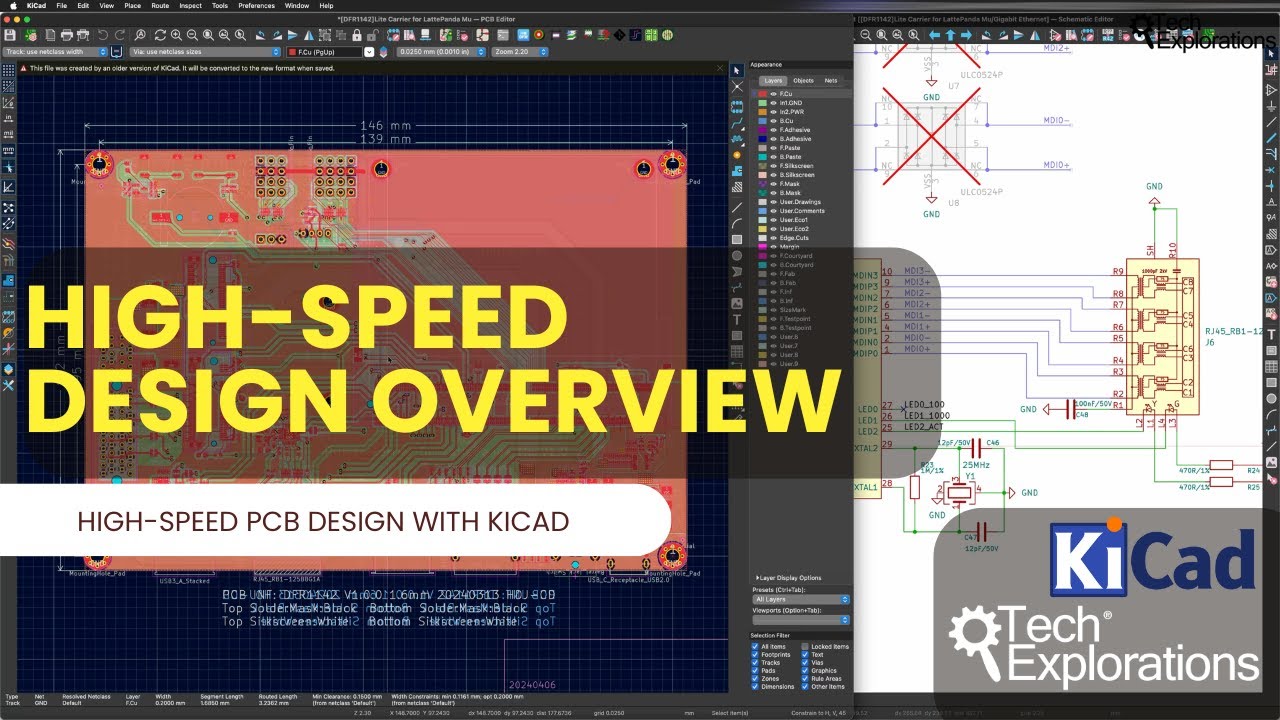Toggle visibility eye for B.Cu layer

click(773, 120)
